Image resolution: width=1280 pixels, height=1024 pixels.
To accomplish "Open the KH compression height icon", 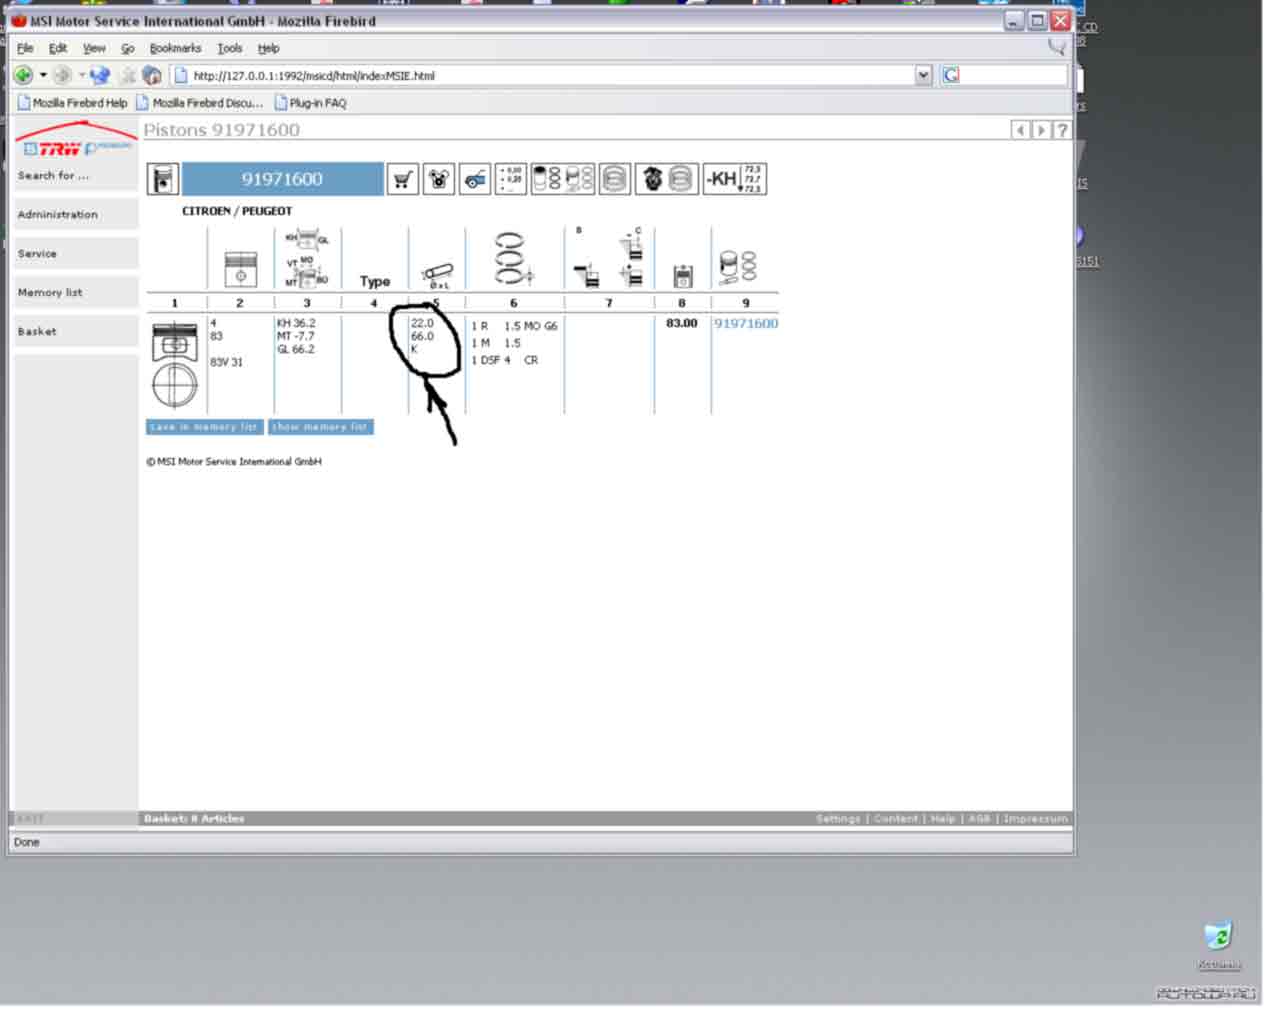I will (x=735, y=179).
